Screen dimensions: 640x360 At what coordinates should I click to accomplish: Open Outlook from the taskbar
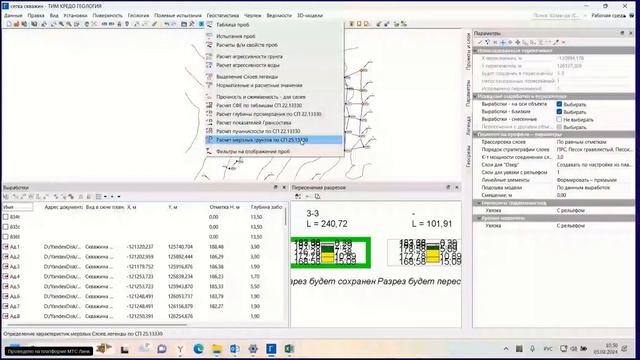pyautogui.click(x=235, y=349)
